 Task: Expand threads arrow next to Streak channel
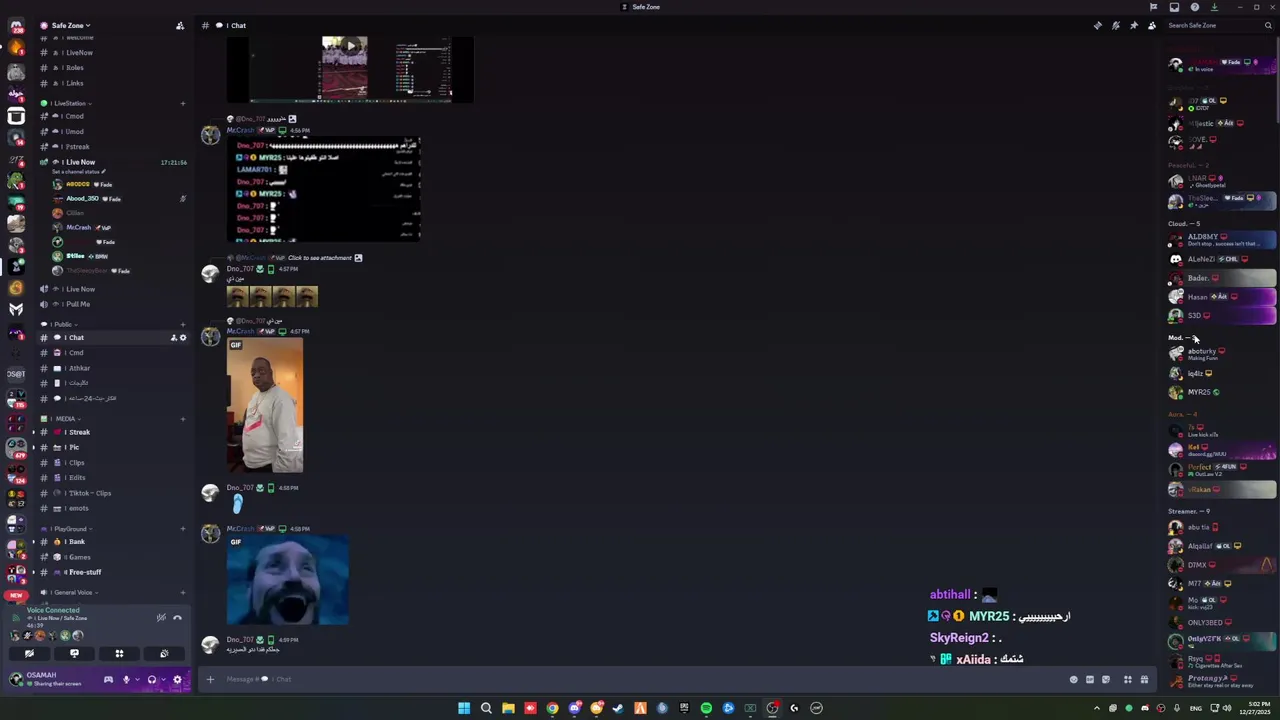[33, 432]
